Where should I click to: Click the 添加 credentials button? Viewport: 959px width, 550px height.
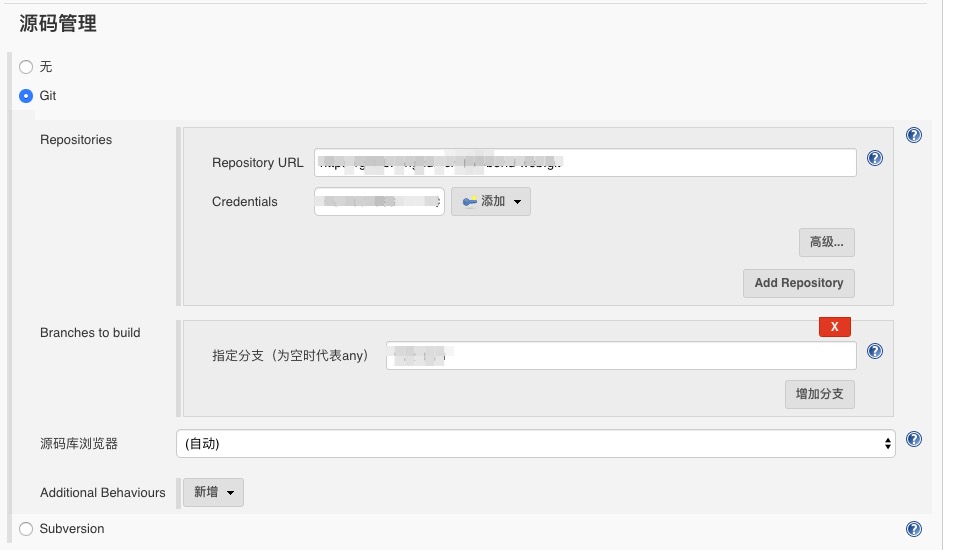point(491,201)
